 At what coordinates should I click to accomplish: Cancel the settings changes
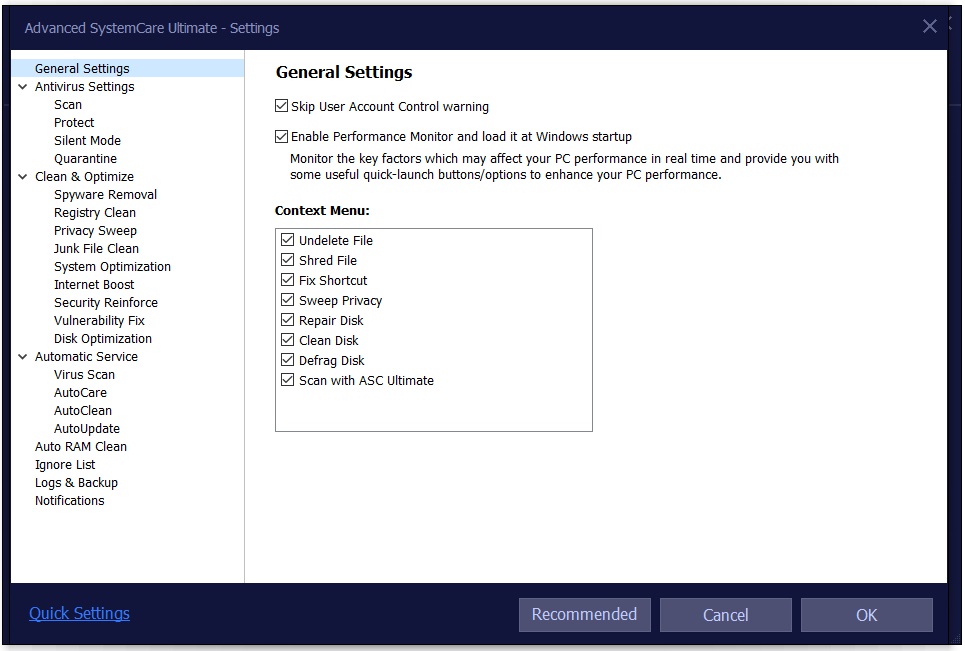coord(726,615)
